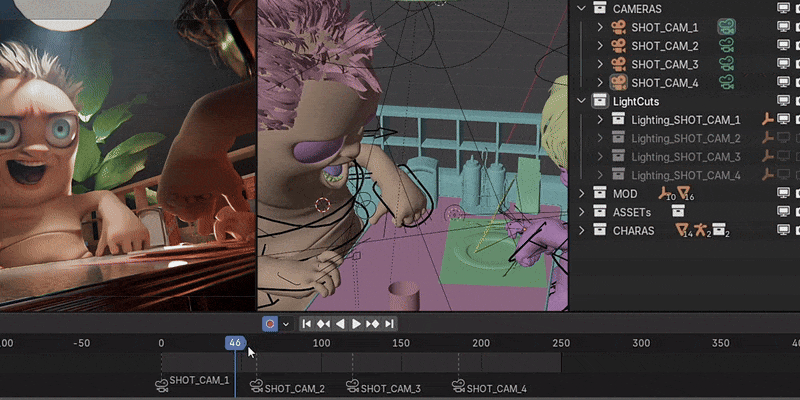Click the SHOT_CAM_2 timeline marker camera icon

256,386
